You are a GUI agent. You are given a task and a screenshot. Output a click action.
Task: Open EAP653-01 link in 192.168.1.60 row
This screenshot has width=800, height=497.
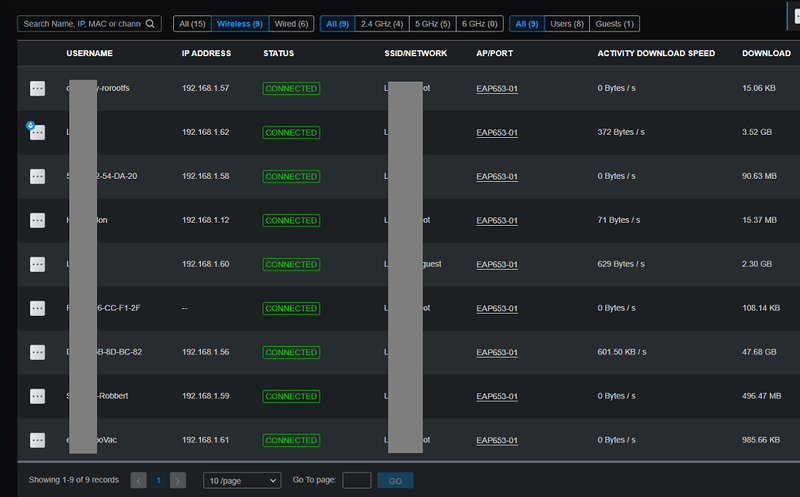point(497,264)
